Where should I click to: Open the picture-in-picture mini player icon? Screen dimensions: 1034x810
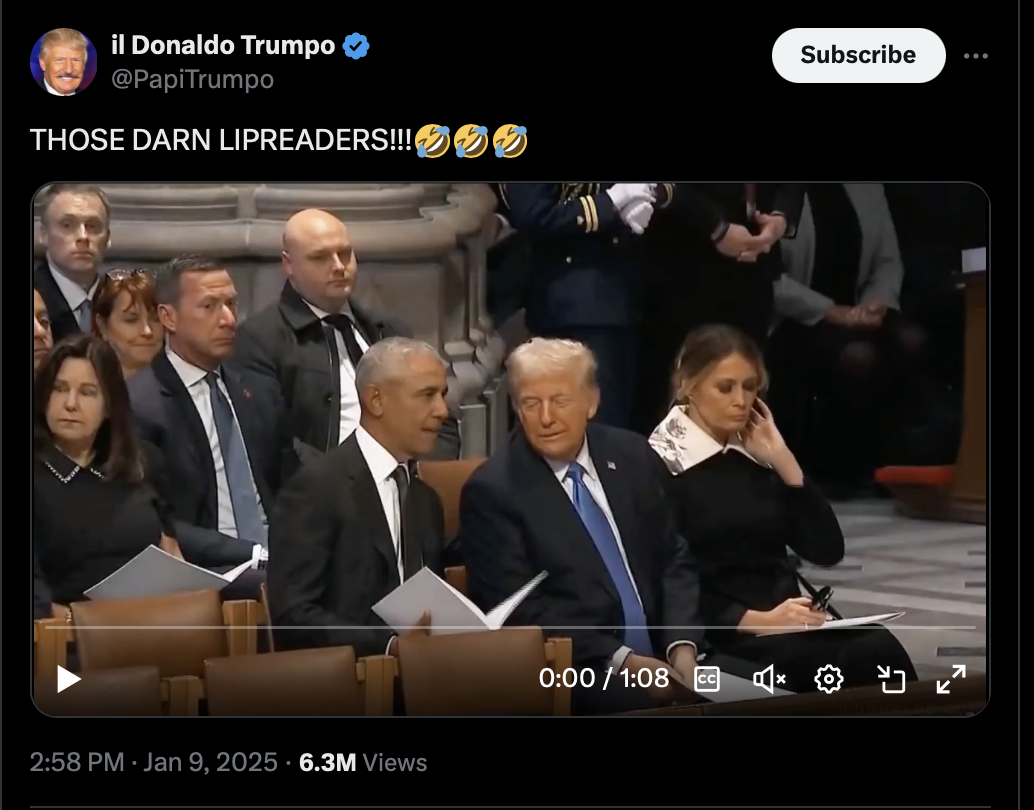[x=890, y=679]
